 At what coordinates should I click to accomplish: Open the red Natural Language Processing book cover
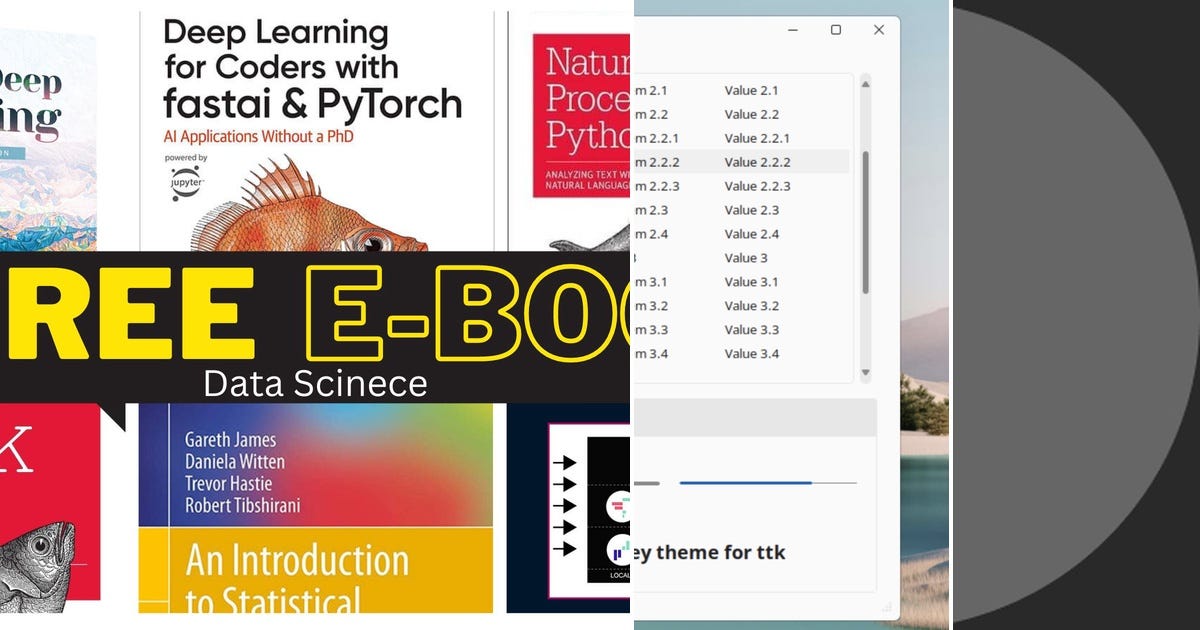581,115
